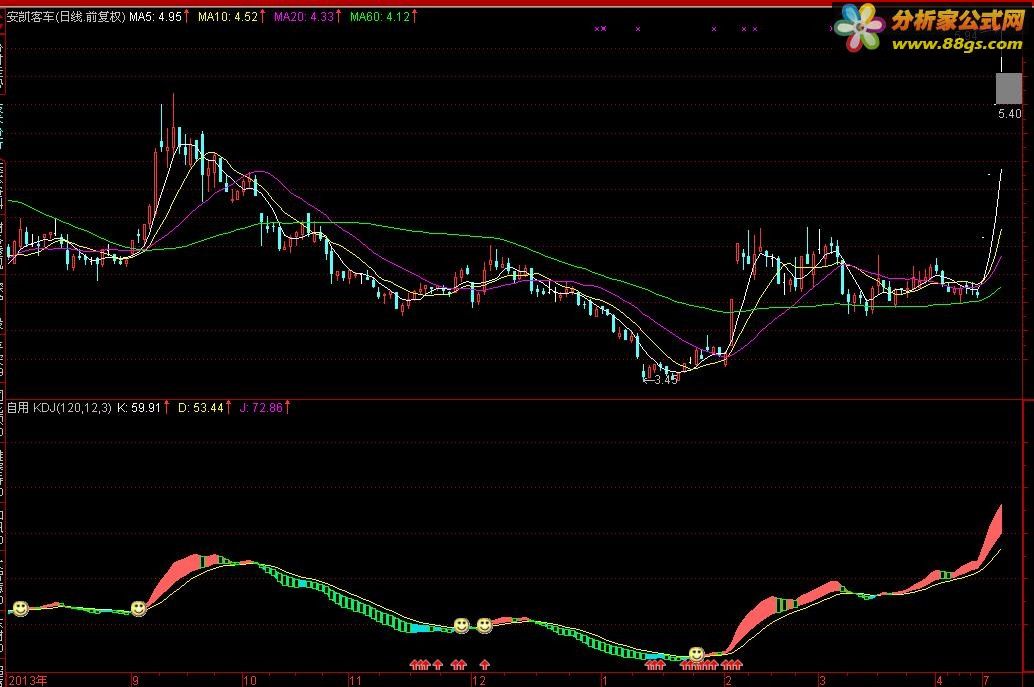Viewport: 1034px width, 687px height.
Task: Click the smiley face just after the 12 label
Action: (x=485, y=624)
